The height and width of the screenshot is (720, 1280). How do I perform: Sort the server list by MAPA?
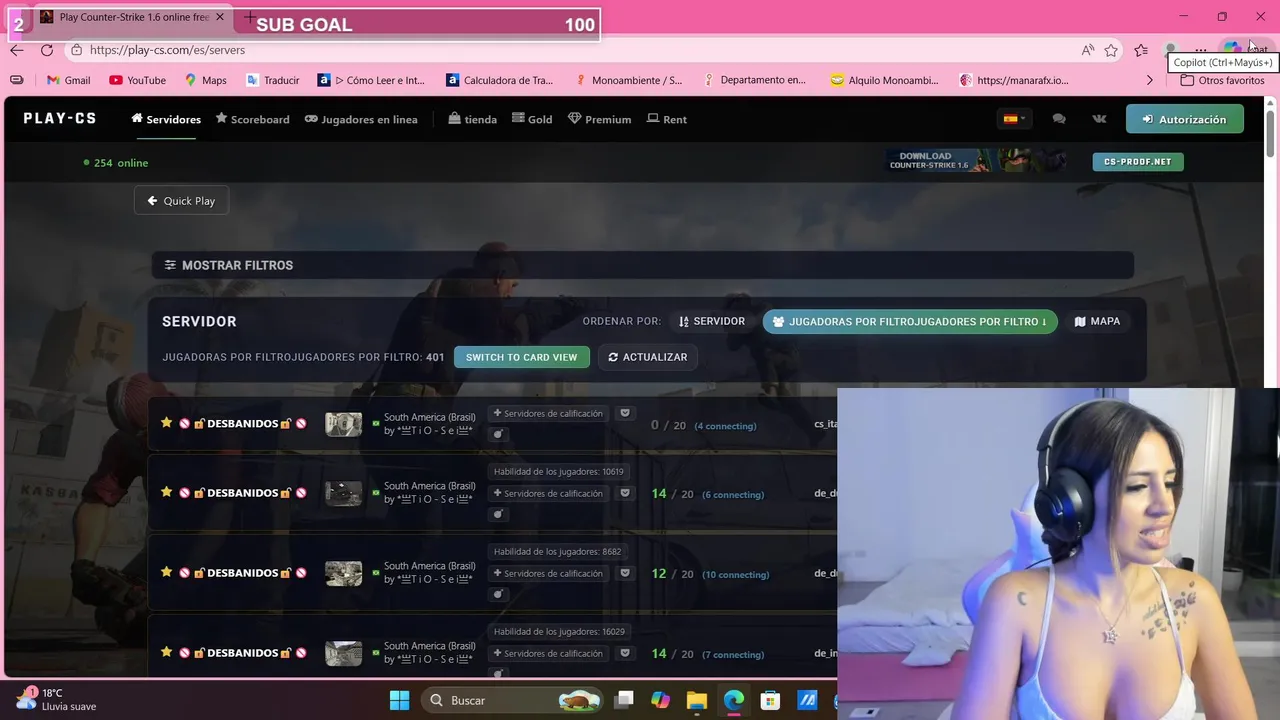pyautogui.click(x=1097, y=321)
